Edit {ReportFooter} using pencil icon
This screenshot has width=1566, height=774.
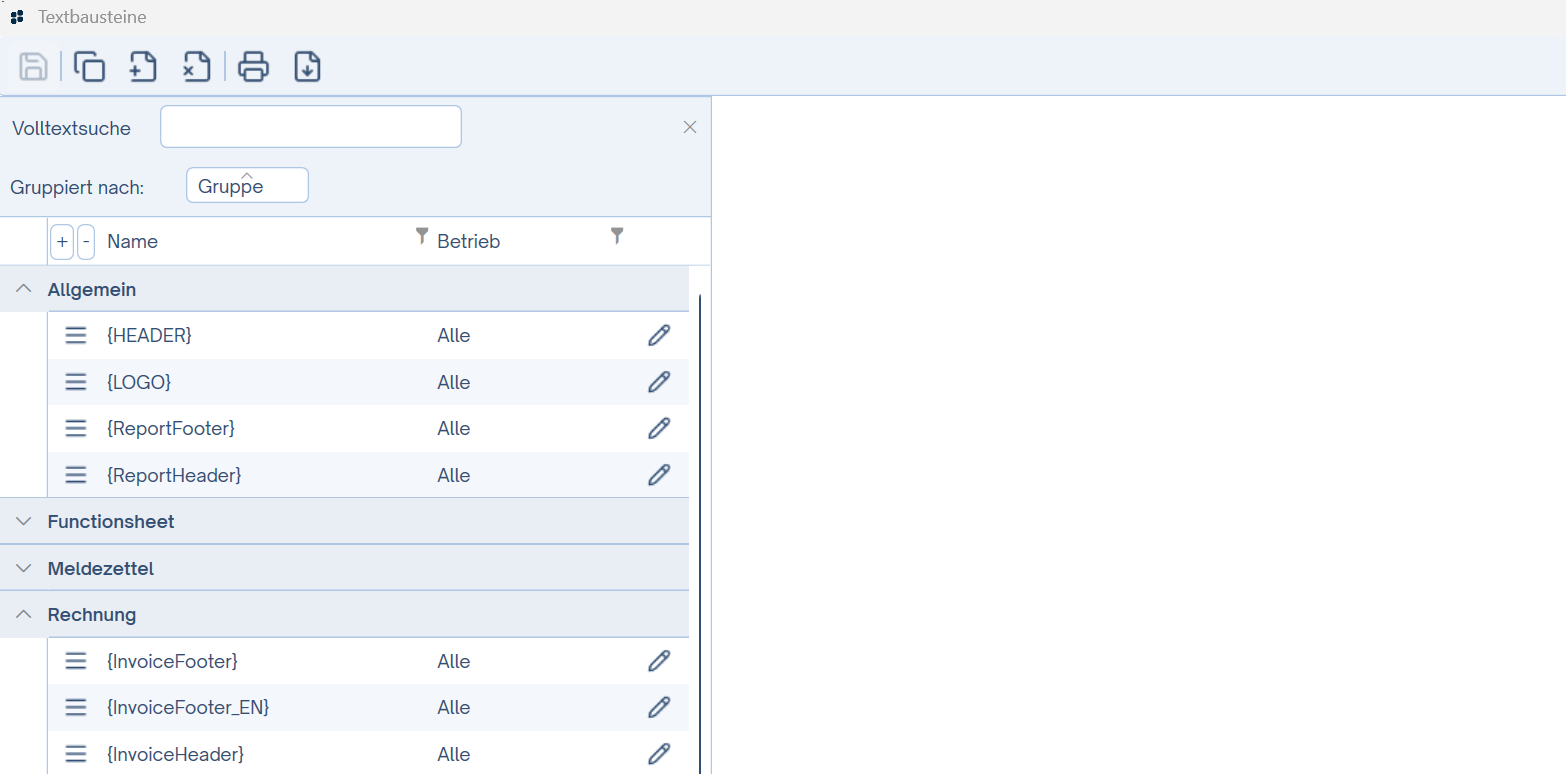pyautogui.click(x=658, y=428)
